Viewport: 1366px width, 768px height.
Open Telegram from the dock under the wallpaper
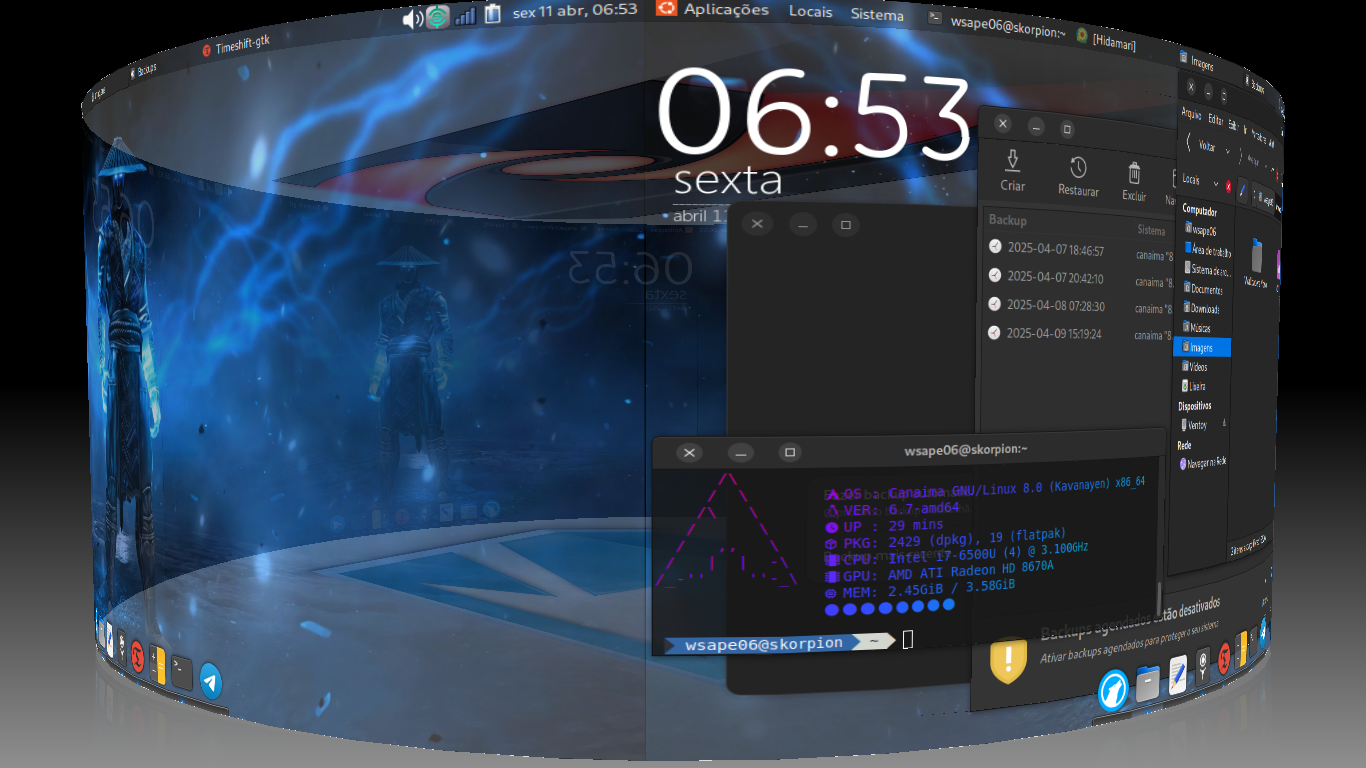pos(210,681)
